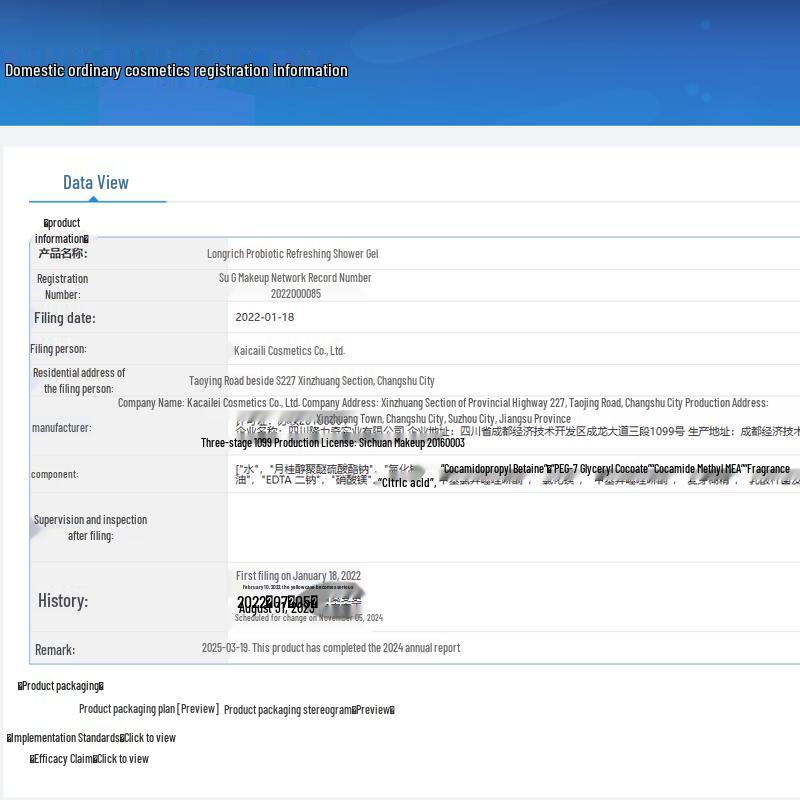Screen dimensions: 800x800
Task: Click the History row label
Action: point(63,601)
